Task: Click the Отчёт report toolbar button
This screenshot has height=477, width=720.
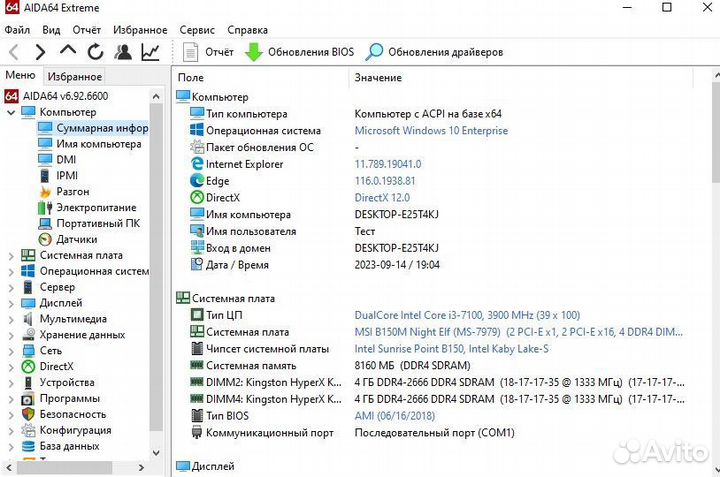Action: (208, 52)
